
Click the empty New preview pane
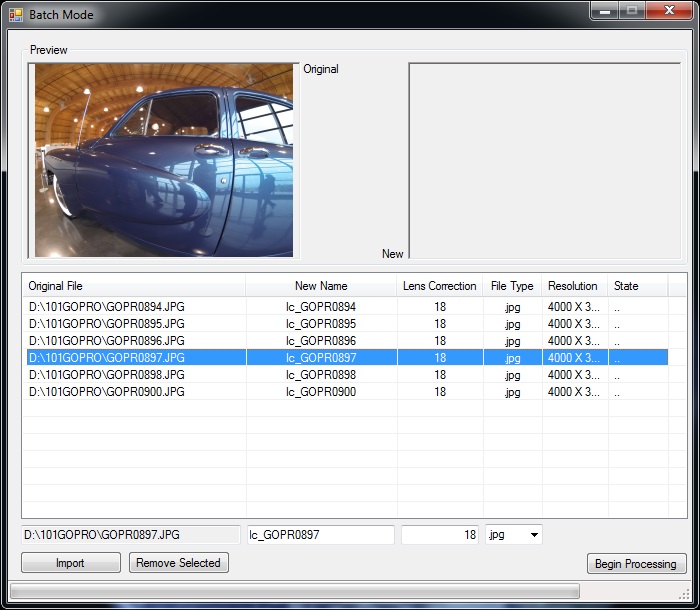pyautogui.click(x=545, y=160)
